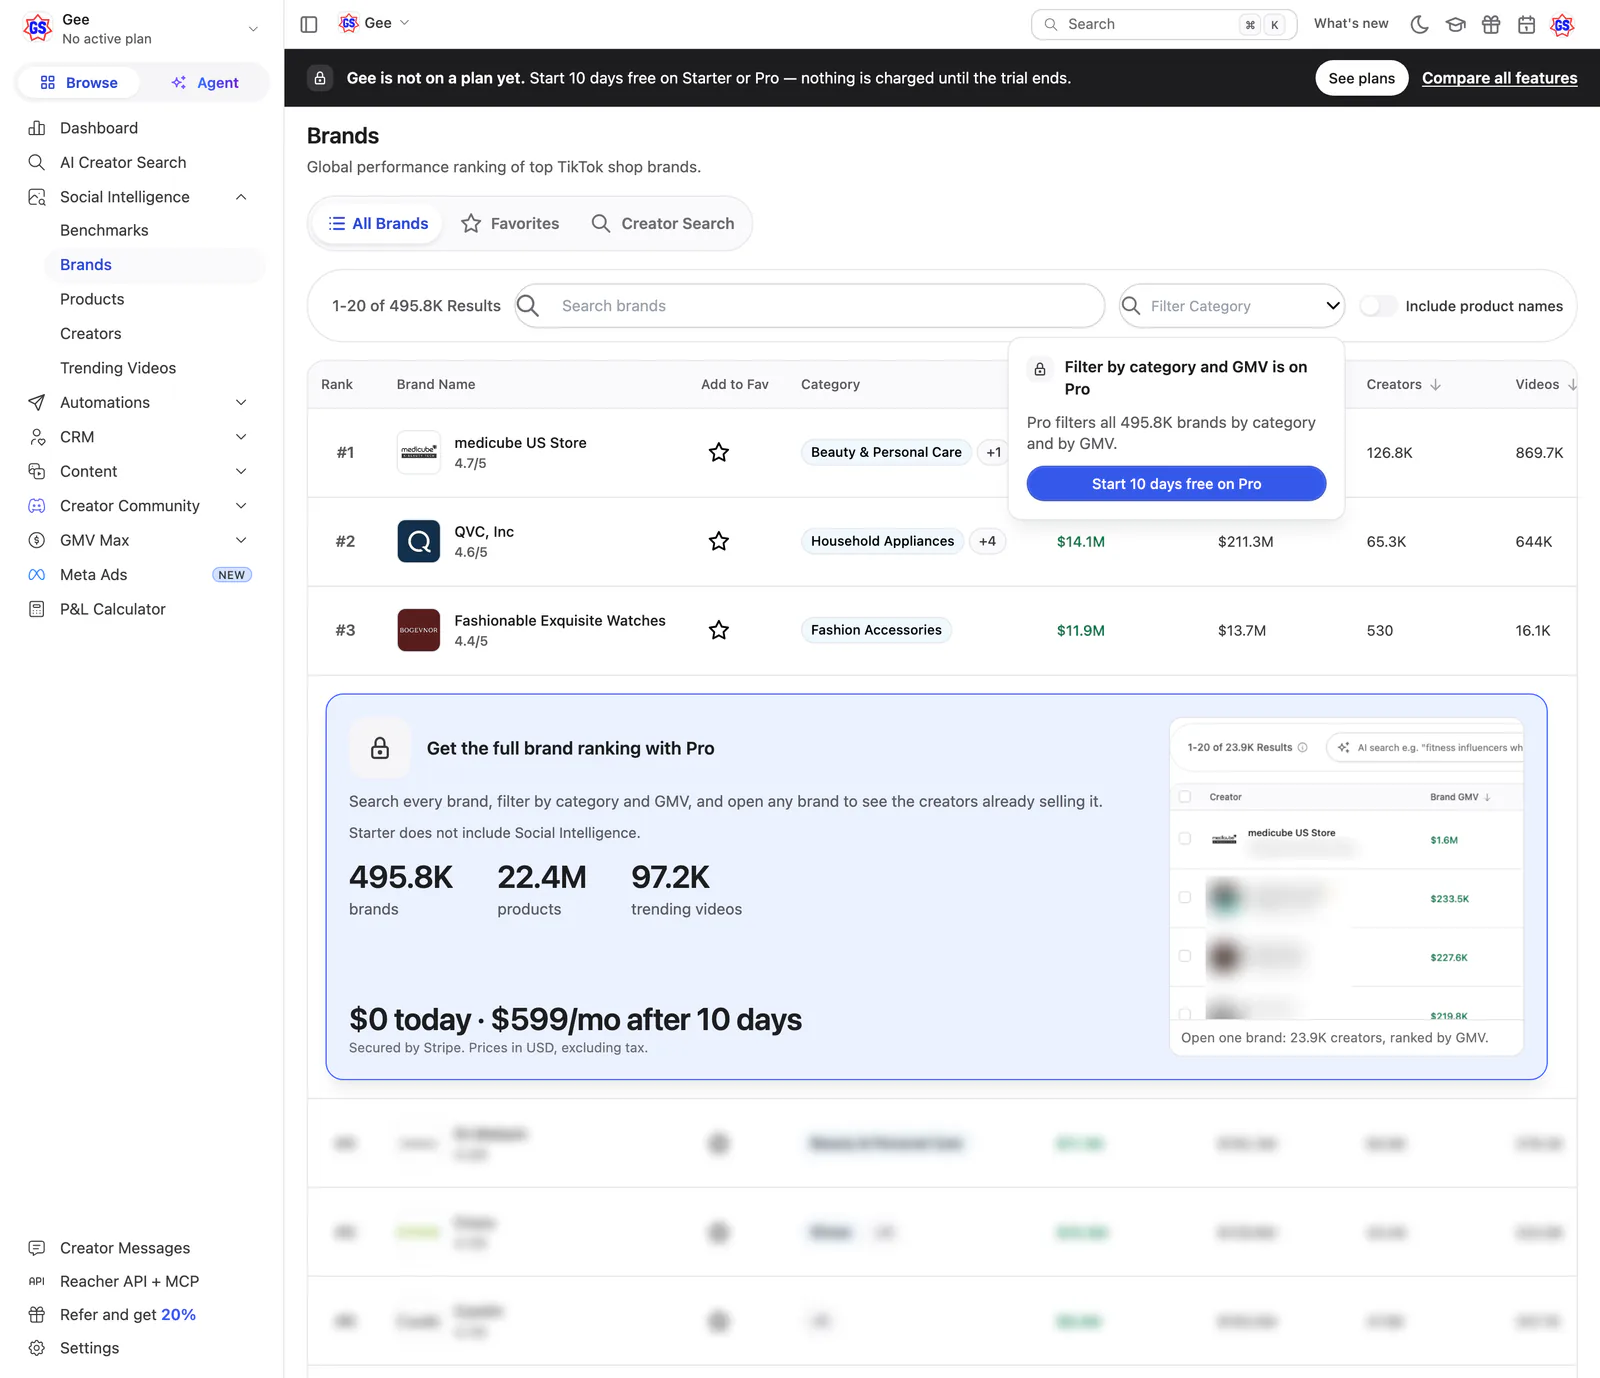Toggle Include product names switch
This screenshot has height=1378, width=1600.
tap(1378, 306)
